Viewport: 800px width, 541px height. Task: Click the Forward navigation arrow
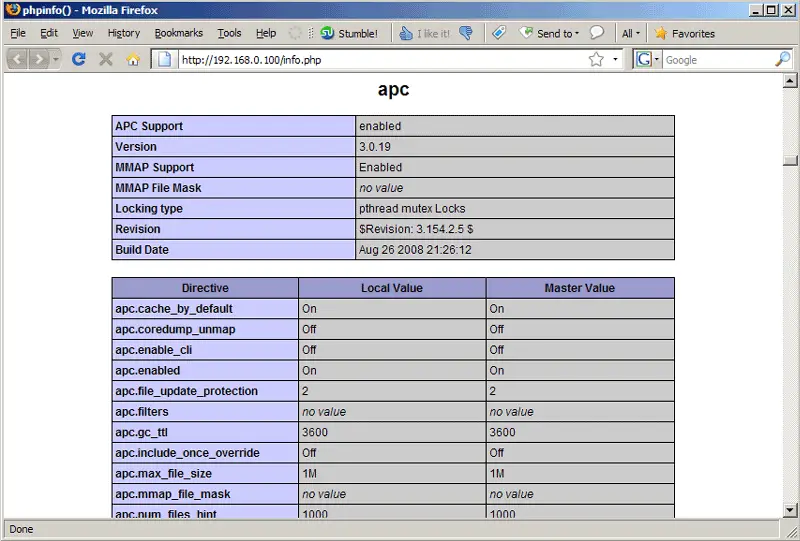click(x=39, y=60)
